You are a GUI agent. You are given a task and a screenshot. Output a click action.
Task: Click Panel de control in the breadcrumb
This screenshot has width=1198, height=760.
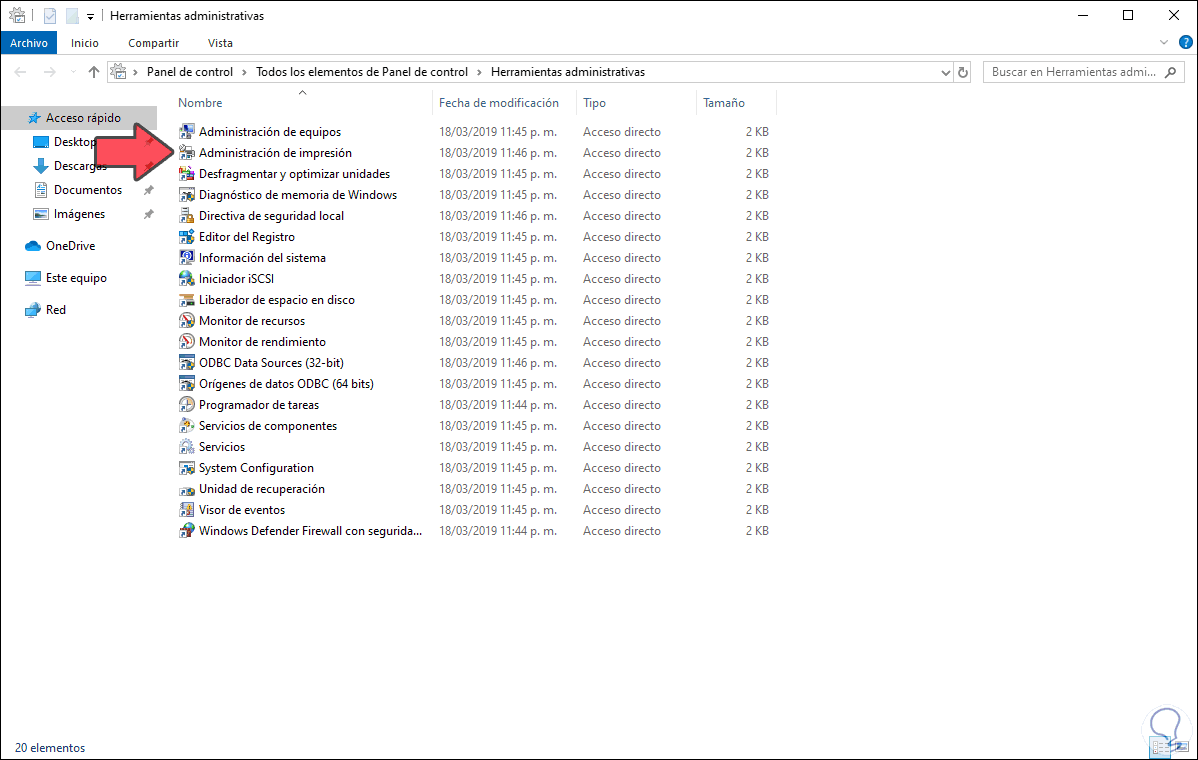[x=189, y=72]
